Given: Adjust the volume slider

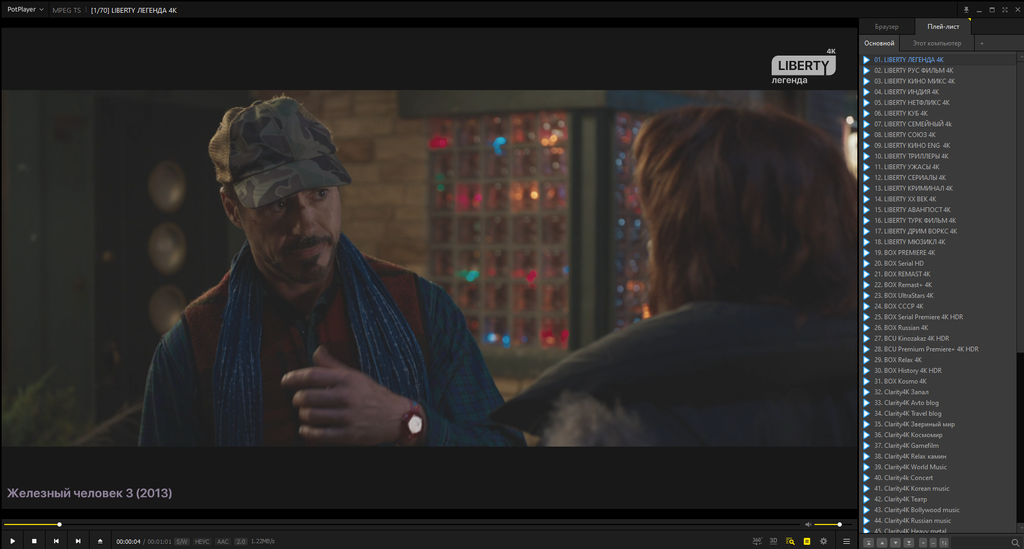Looking at the screenshot, I should pos(833,524).
